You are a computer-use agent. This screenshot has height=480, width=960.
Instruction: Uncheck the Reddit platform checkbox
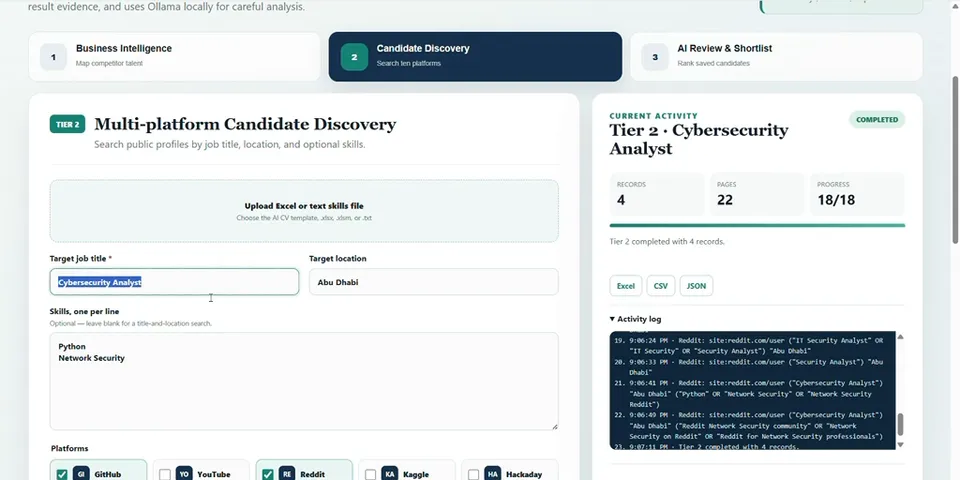coord(268,474)
